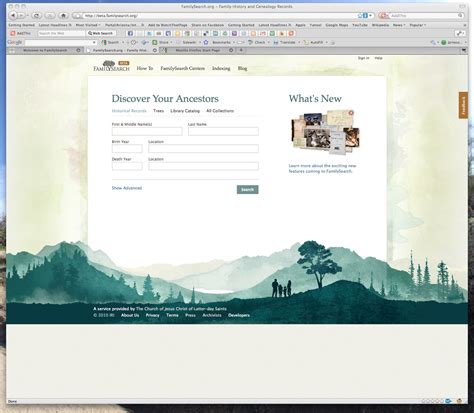Switch to Mozilla Firefox Start Page tab
474x413 pixels.
[x=198, y=50]
